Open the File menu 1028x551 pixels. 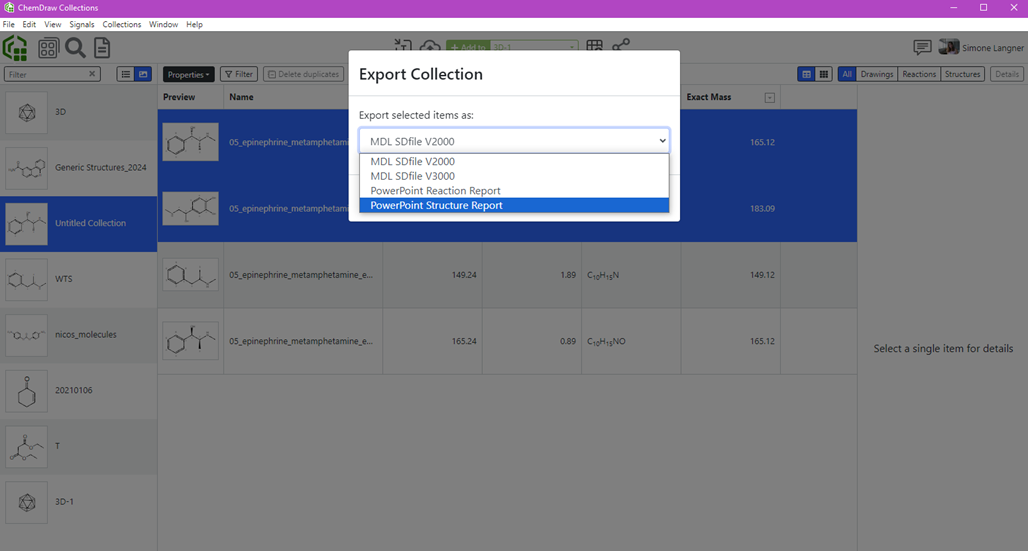(x=9, y=24)
